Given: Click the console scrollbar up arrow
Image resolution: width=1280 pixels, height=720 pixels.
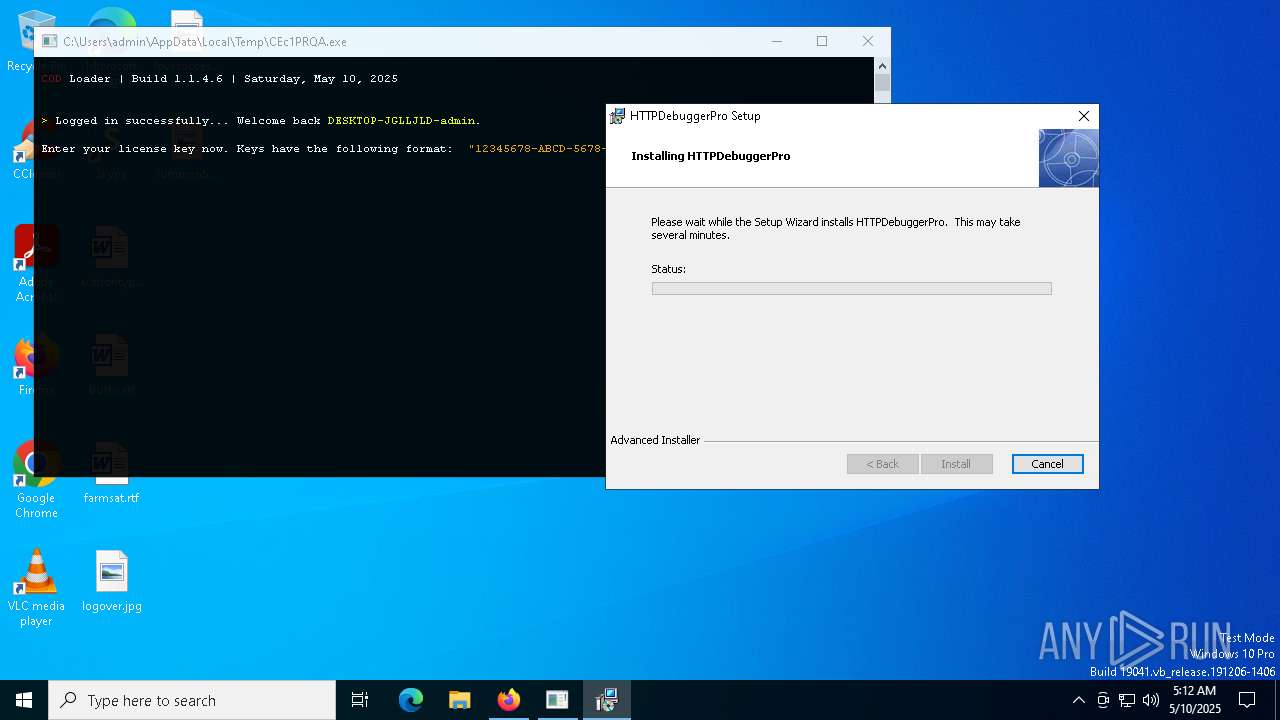Looking at the screenshot, I should [882, 66].
